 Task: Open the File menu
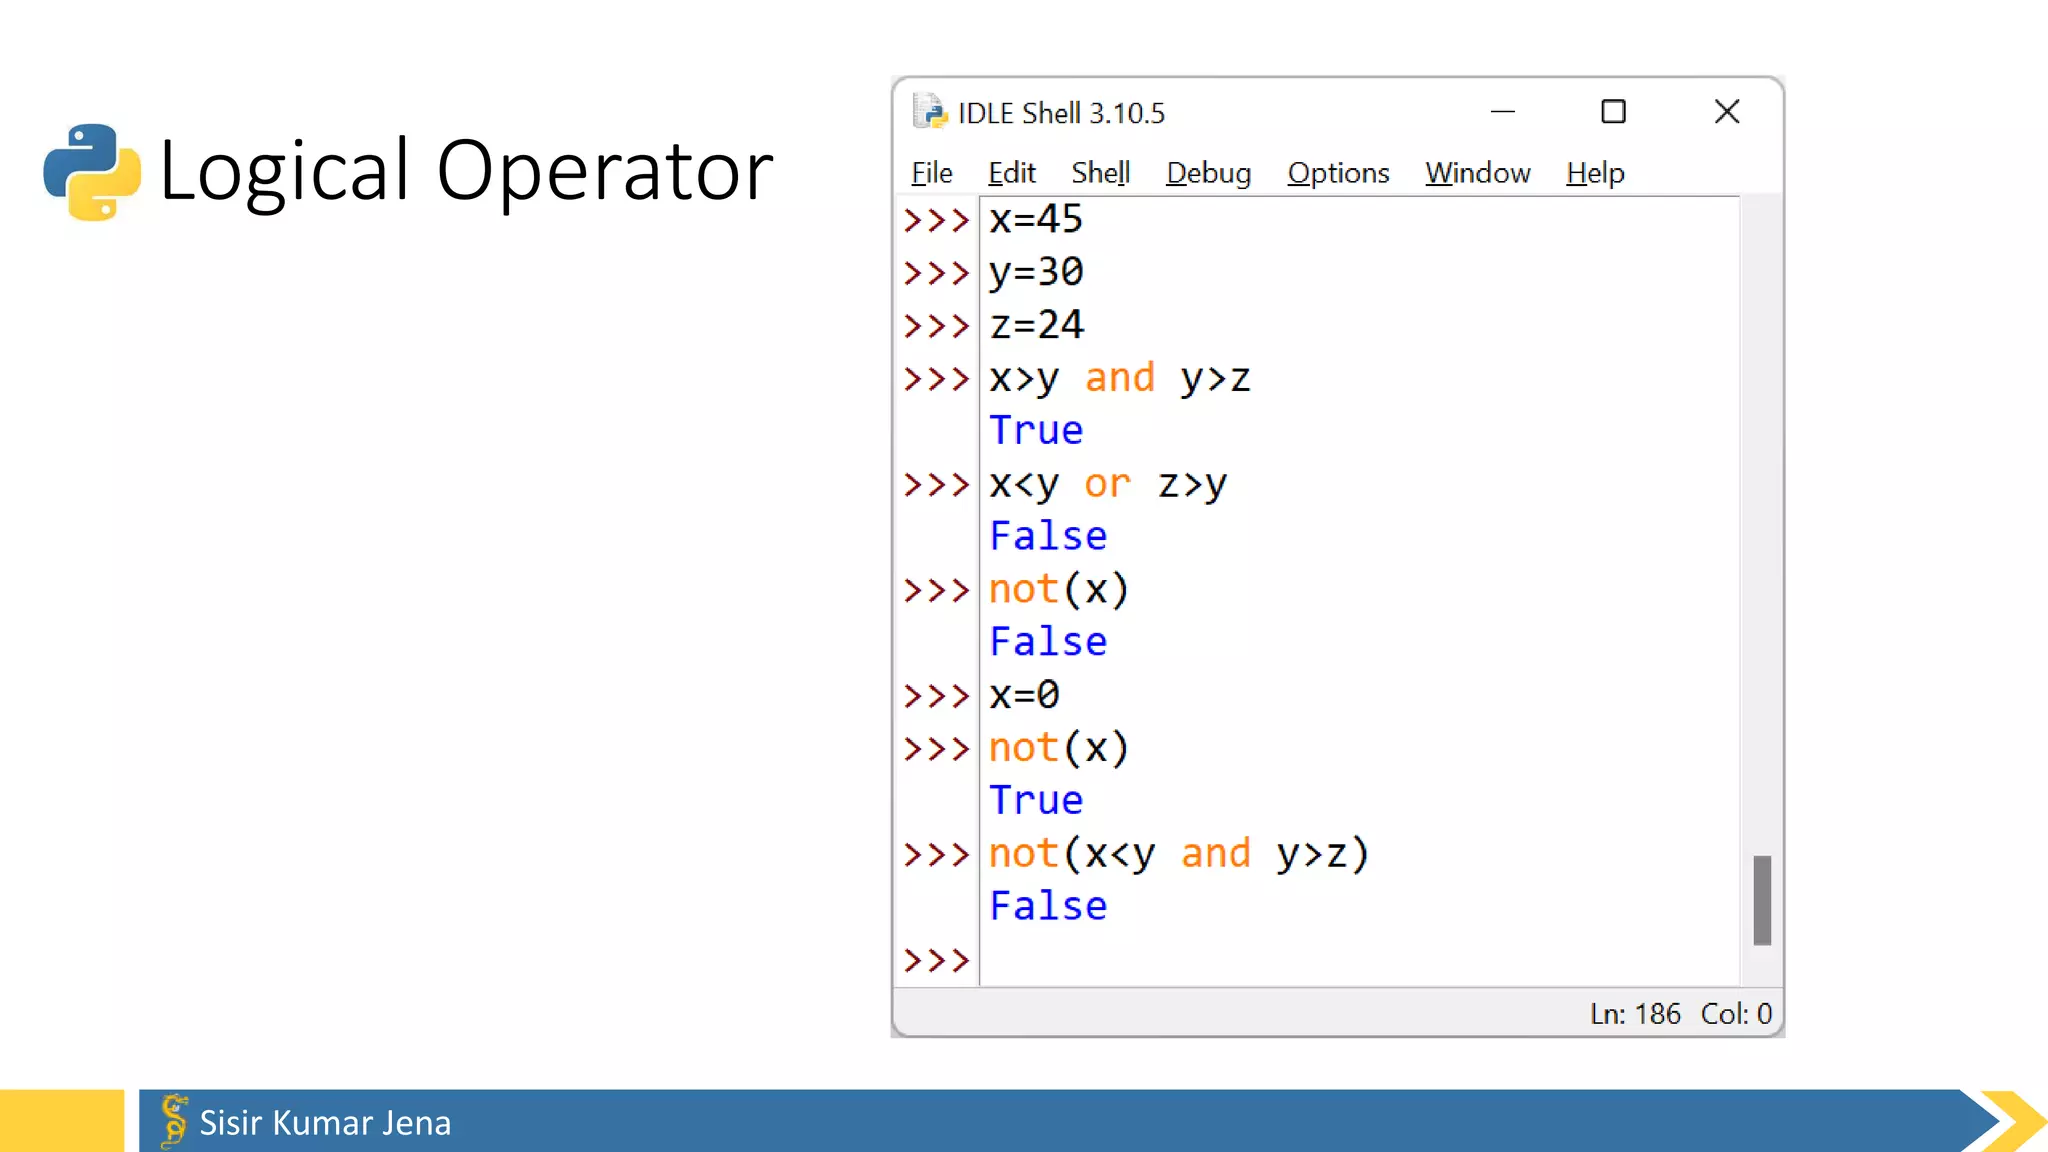[931, 173]
